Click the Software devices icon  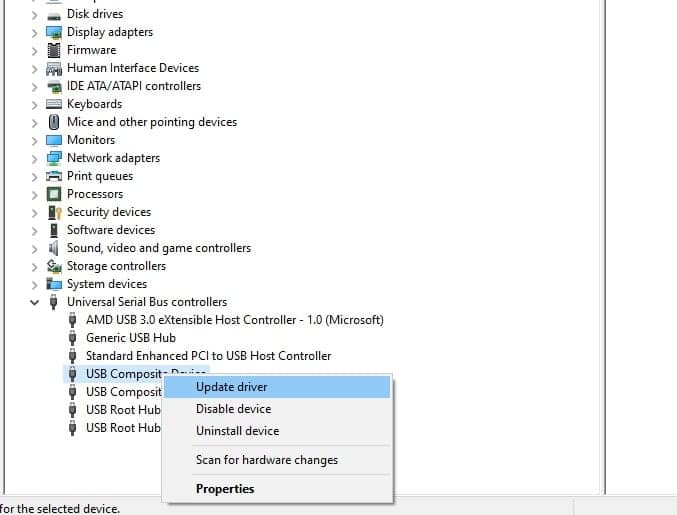(54, 230)
